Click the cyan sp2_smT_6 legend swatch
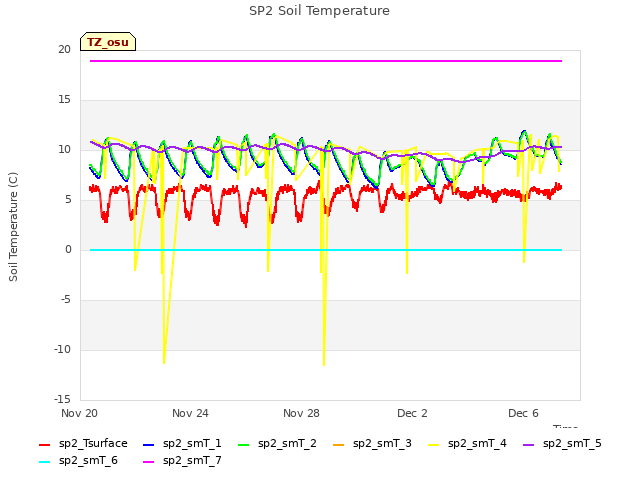Image resolution: width=640 pixels, height=480 pixels. point(44,462)
